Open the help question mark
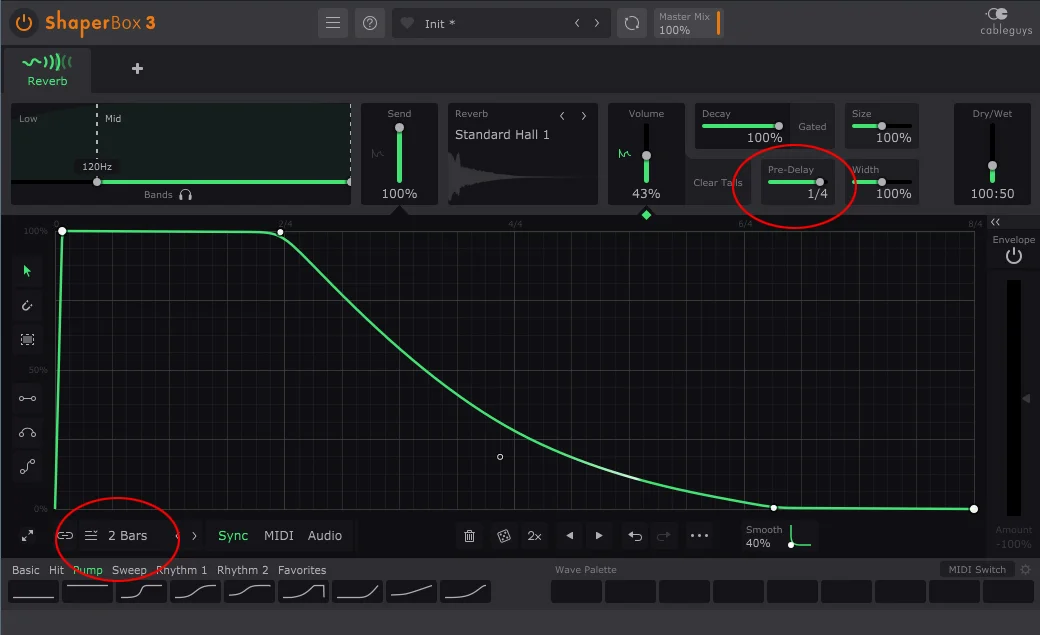The image size is (1040, 635). click(x=370, y=23)
